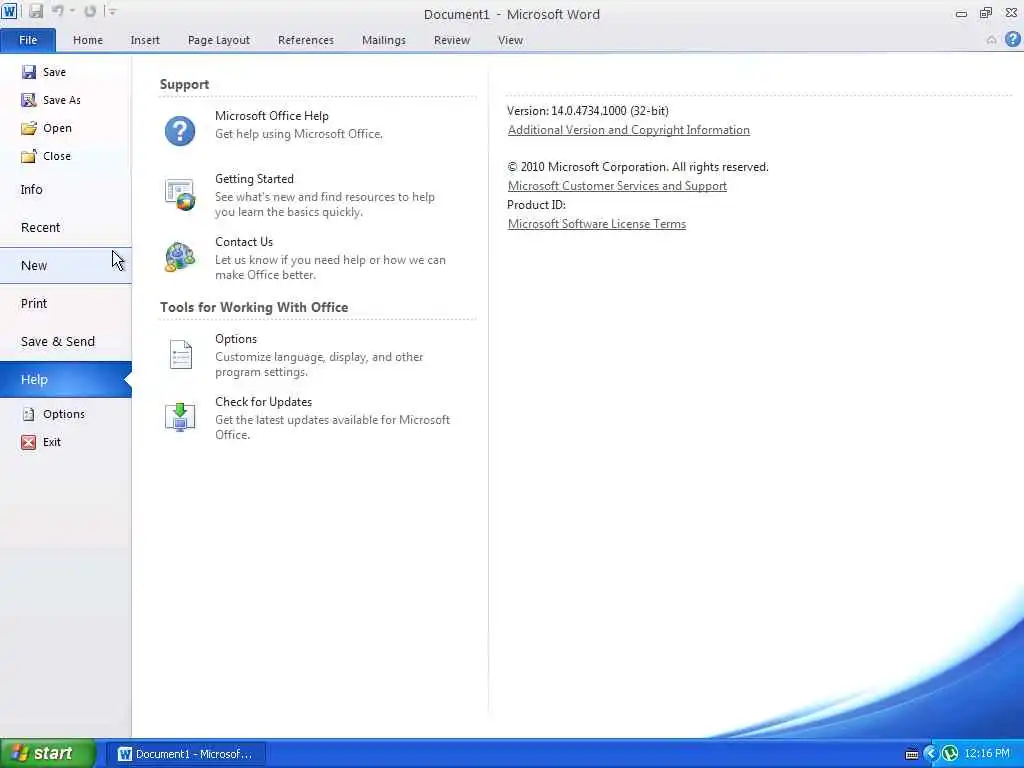This screenshot has width=1024, height=768.
Task: Open the Print section
Action: [65, 303]
